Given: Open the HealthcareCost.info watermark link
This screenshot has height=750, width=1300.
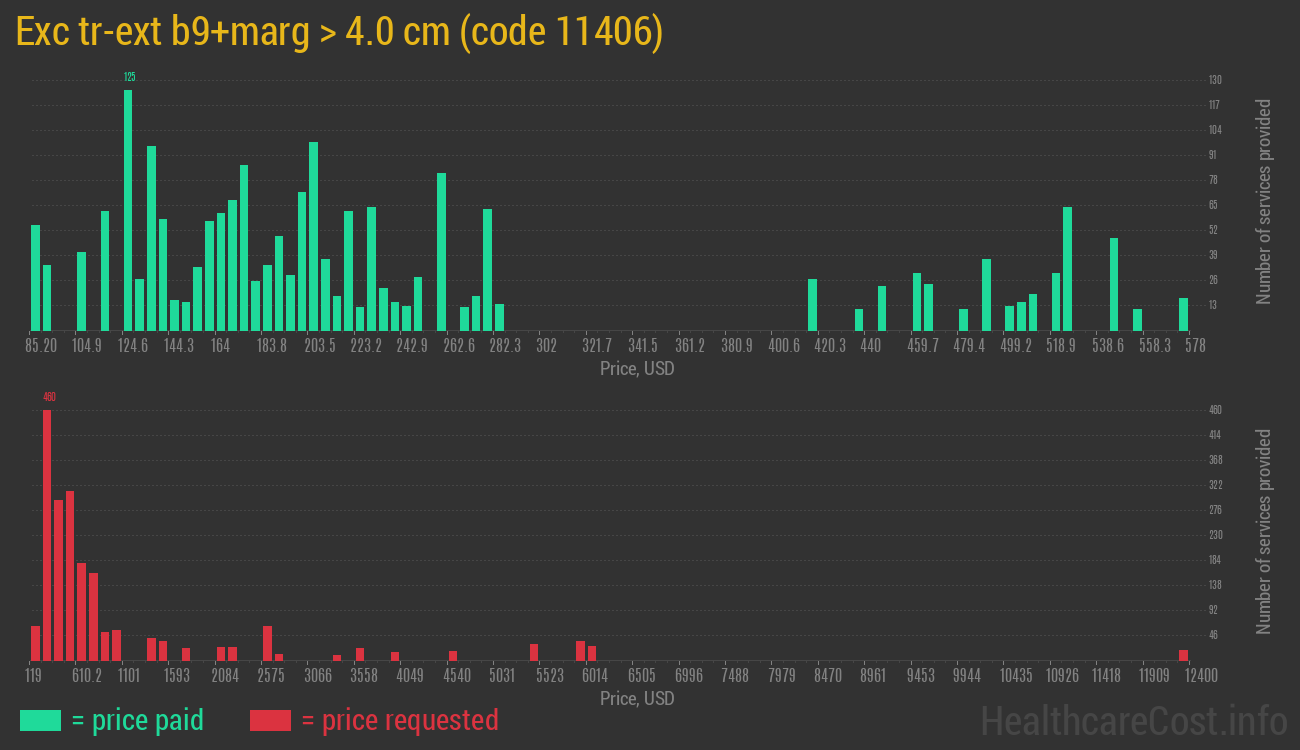Looking at the screenshot, I should click(1133, 720).
